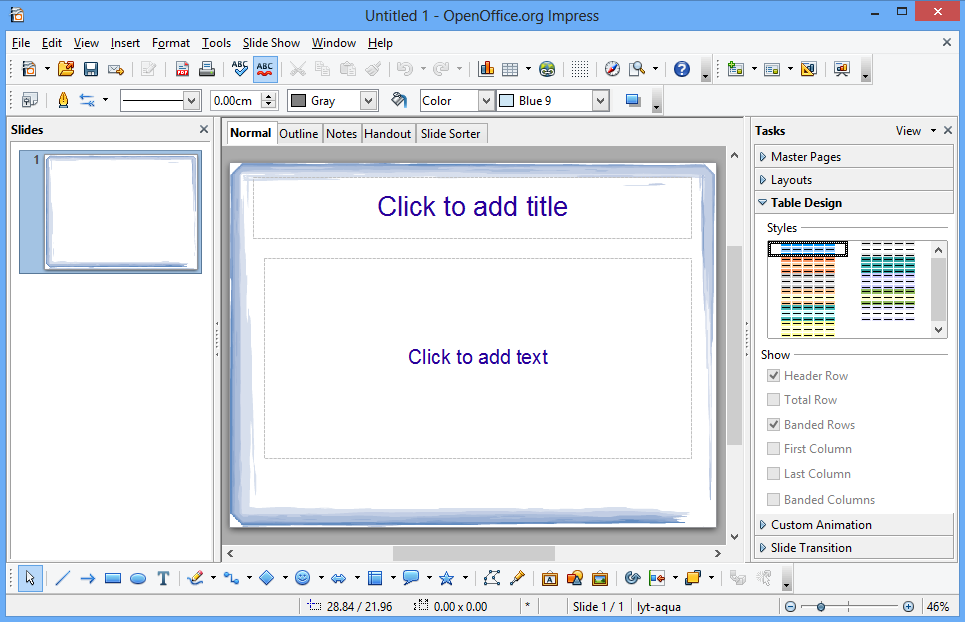This screenshot has height=622, width=965.
Task: Toggle the Banded Rows checkbox
Action: (774, 425)
